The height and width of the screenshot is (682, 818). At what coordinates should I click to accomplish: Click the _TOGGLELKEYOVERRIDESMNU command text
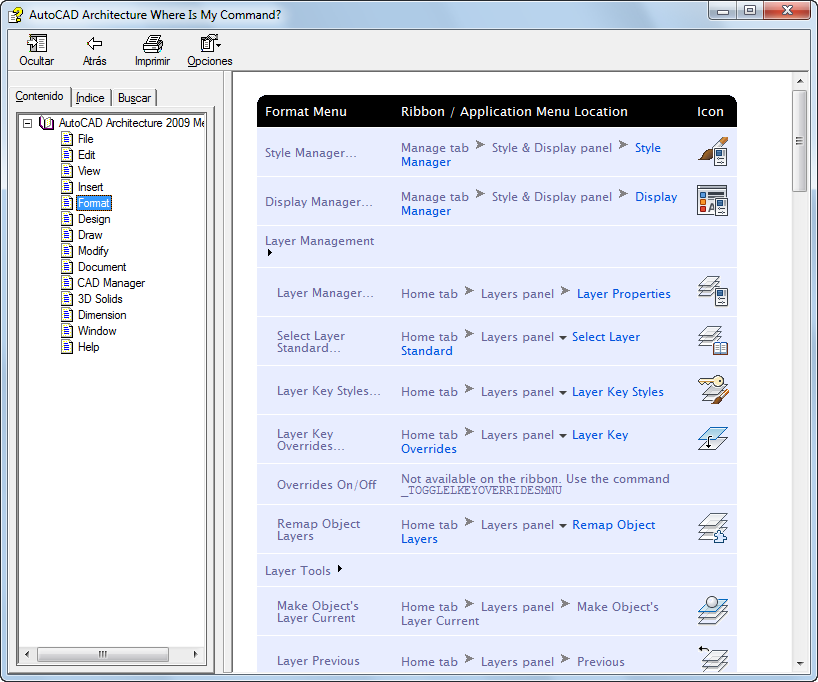coord(481,490)
